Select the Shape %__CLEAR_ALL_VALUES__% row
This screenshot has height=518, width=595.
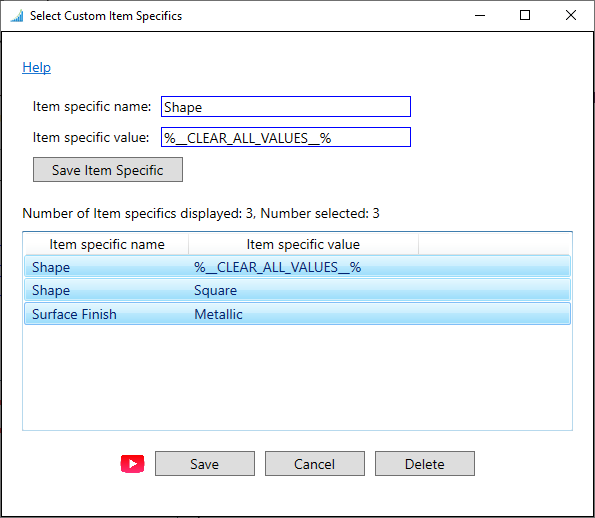(298, 266)
